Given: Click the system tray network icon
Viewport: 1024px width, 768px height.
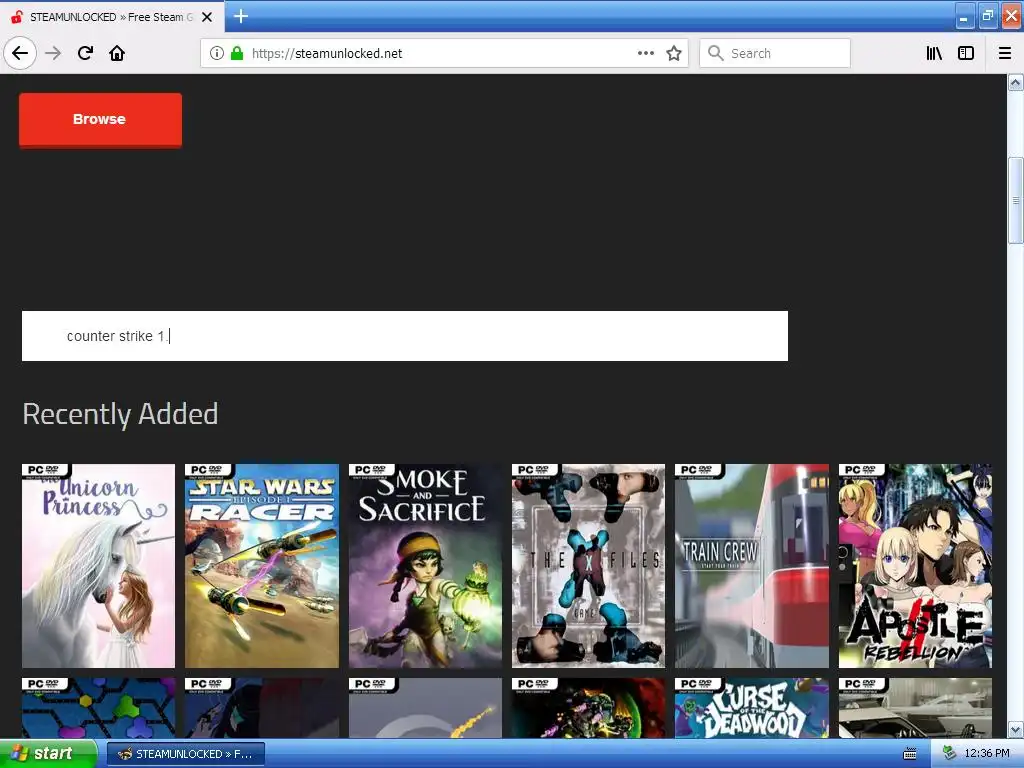Looking at the screenshot, I should [949, 754].
